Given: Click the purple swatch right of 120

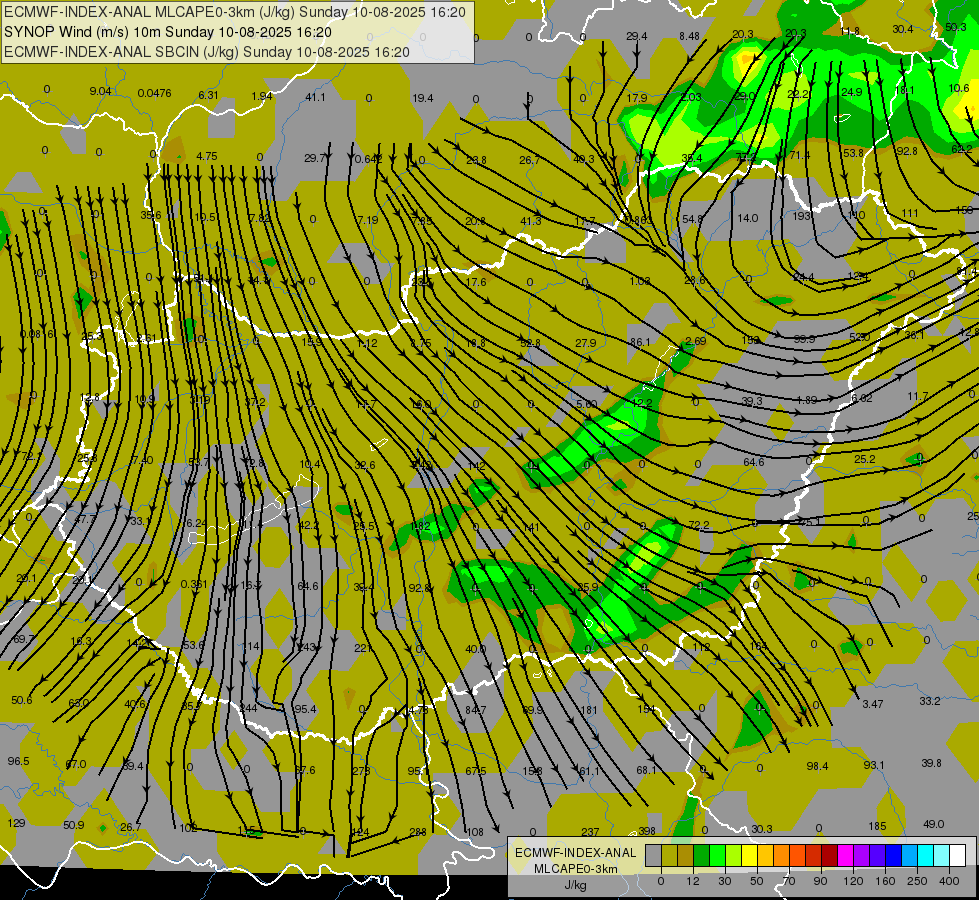Looking at the screenshot, I should (862, 856).
